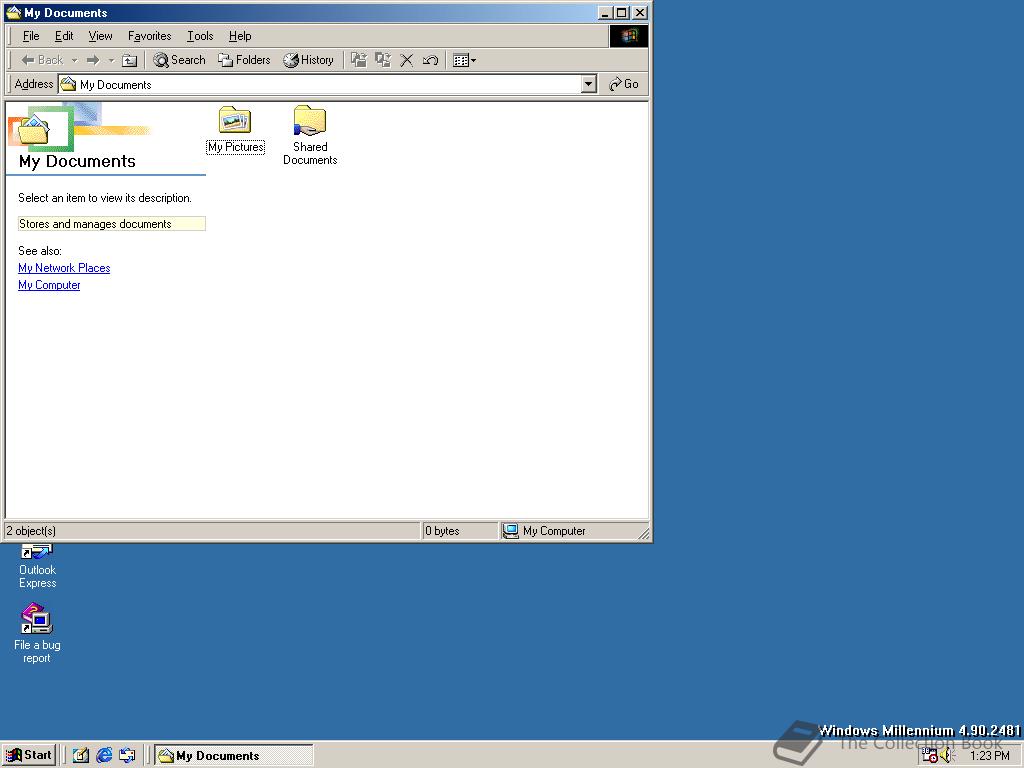Screen dimensions: 1024x768
Task: Click the Go button
Action: point(624,84)
